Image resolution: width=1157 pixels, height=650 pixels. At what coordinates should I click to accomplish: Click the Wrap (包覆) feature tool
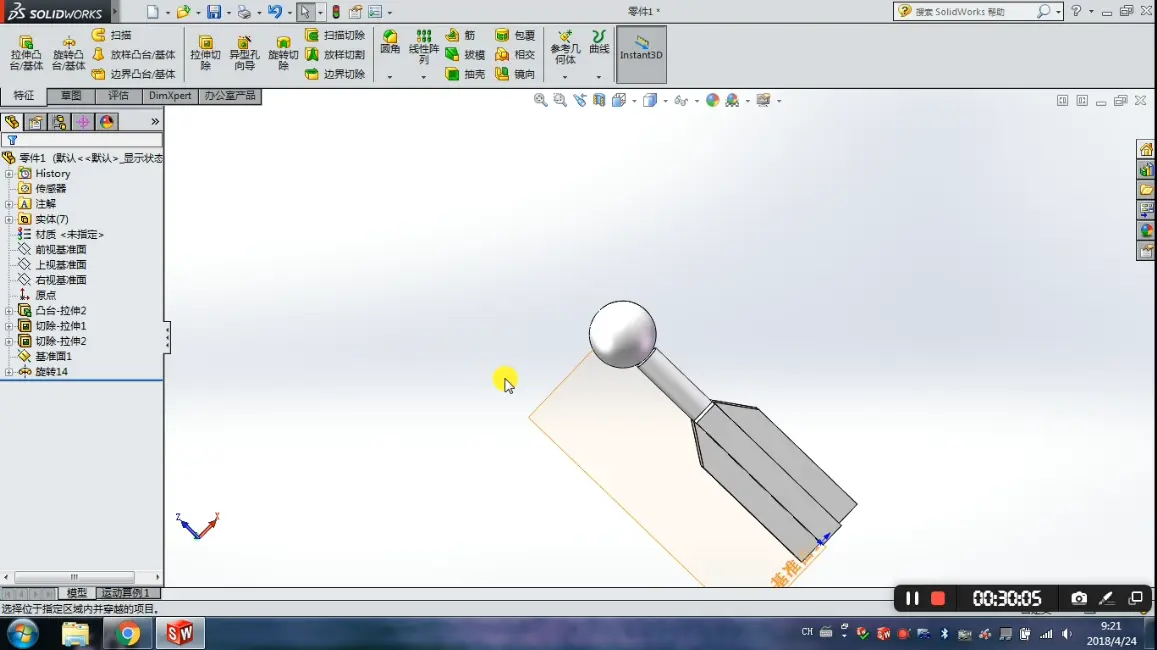[515, 35]
